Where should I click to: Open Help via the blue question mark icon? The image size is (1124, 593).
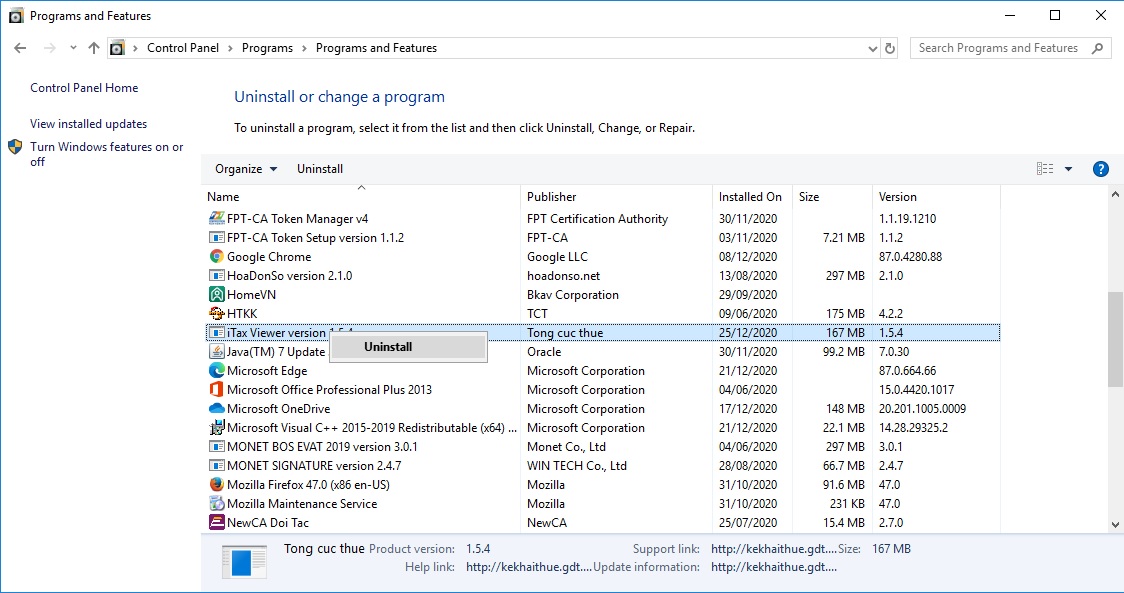pyautogui.click(x=1100, y=168)
